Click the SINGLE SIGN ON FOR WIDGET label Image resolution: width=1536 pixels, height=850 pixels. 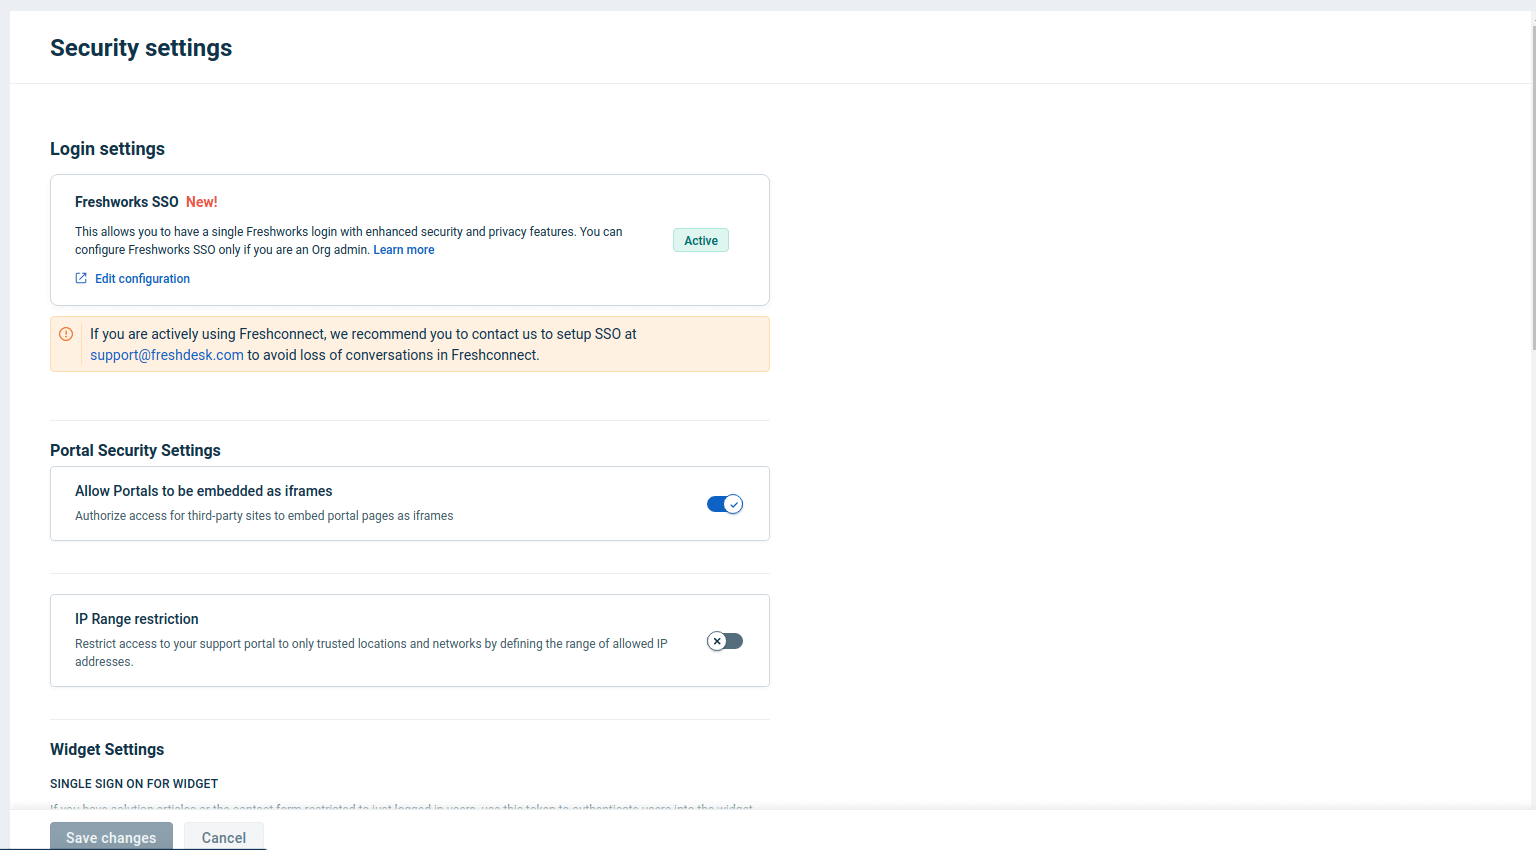click(134, 784)
